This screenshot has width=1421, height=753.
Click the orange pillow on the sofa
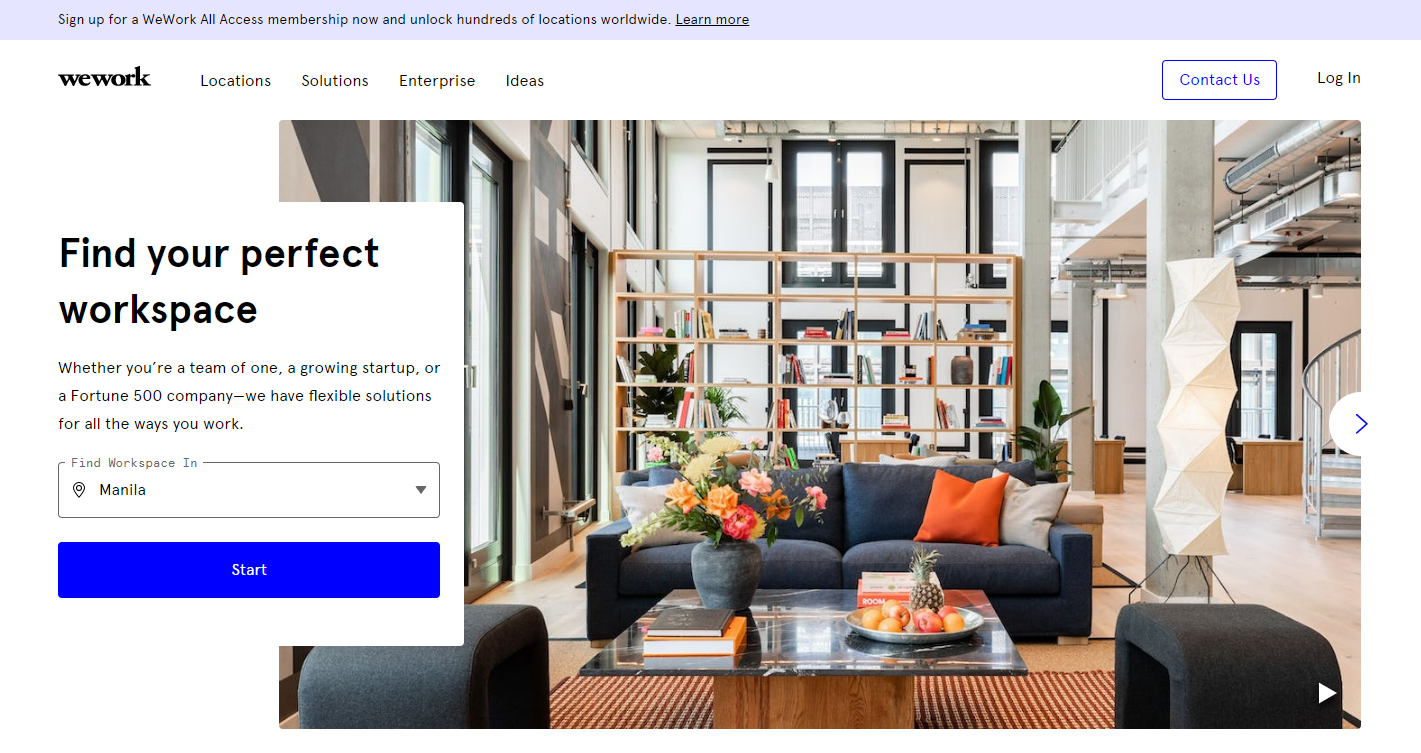[961, 507]
